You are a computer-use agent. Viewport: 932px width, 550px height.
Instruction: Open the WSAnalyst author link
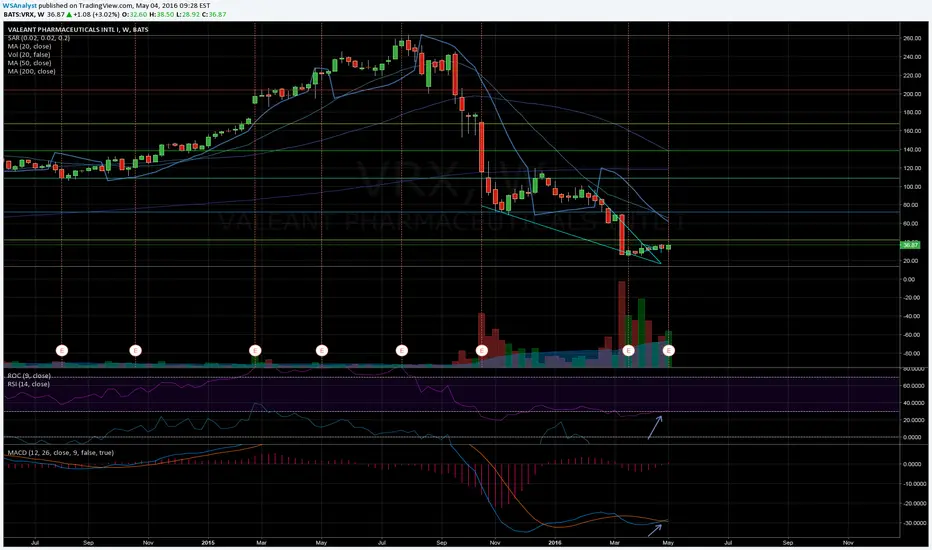point(20,5)
